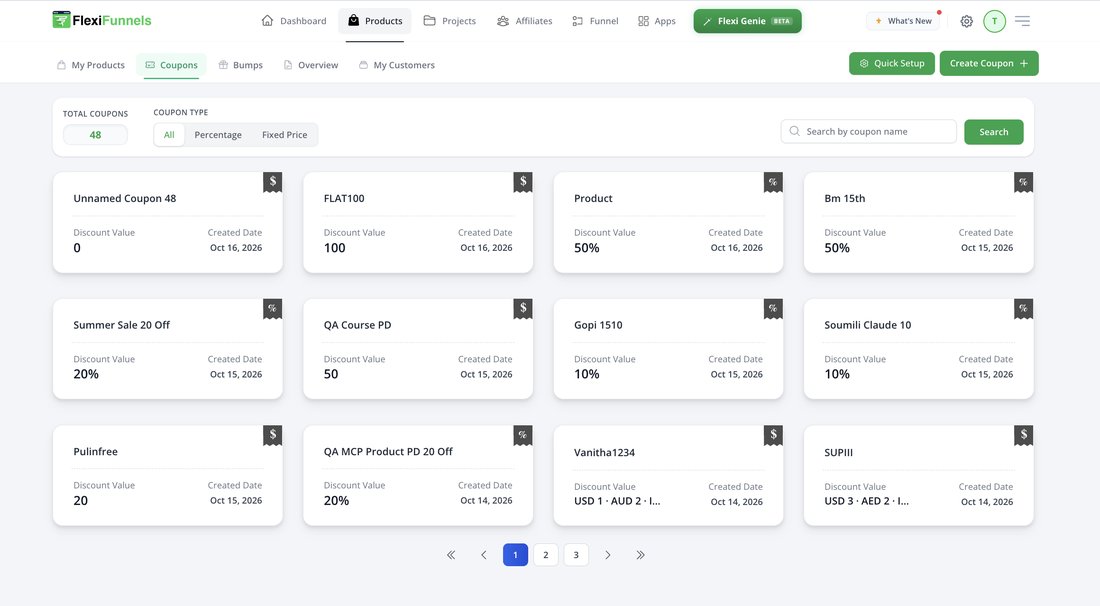Click the percent badge on Summer Sale 20 Off
The height and width of the screenshot is (606, 1100).
(272, 309)
